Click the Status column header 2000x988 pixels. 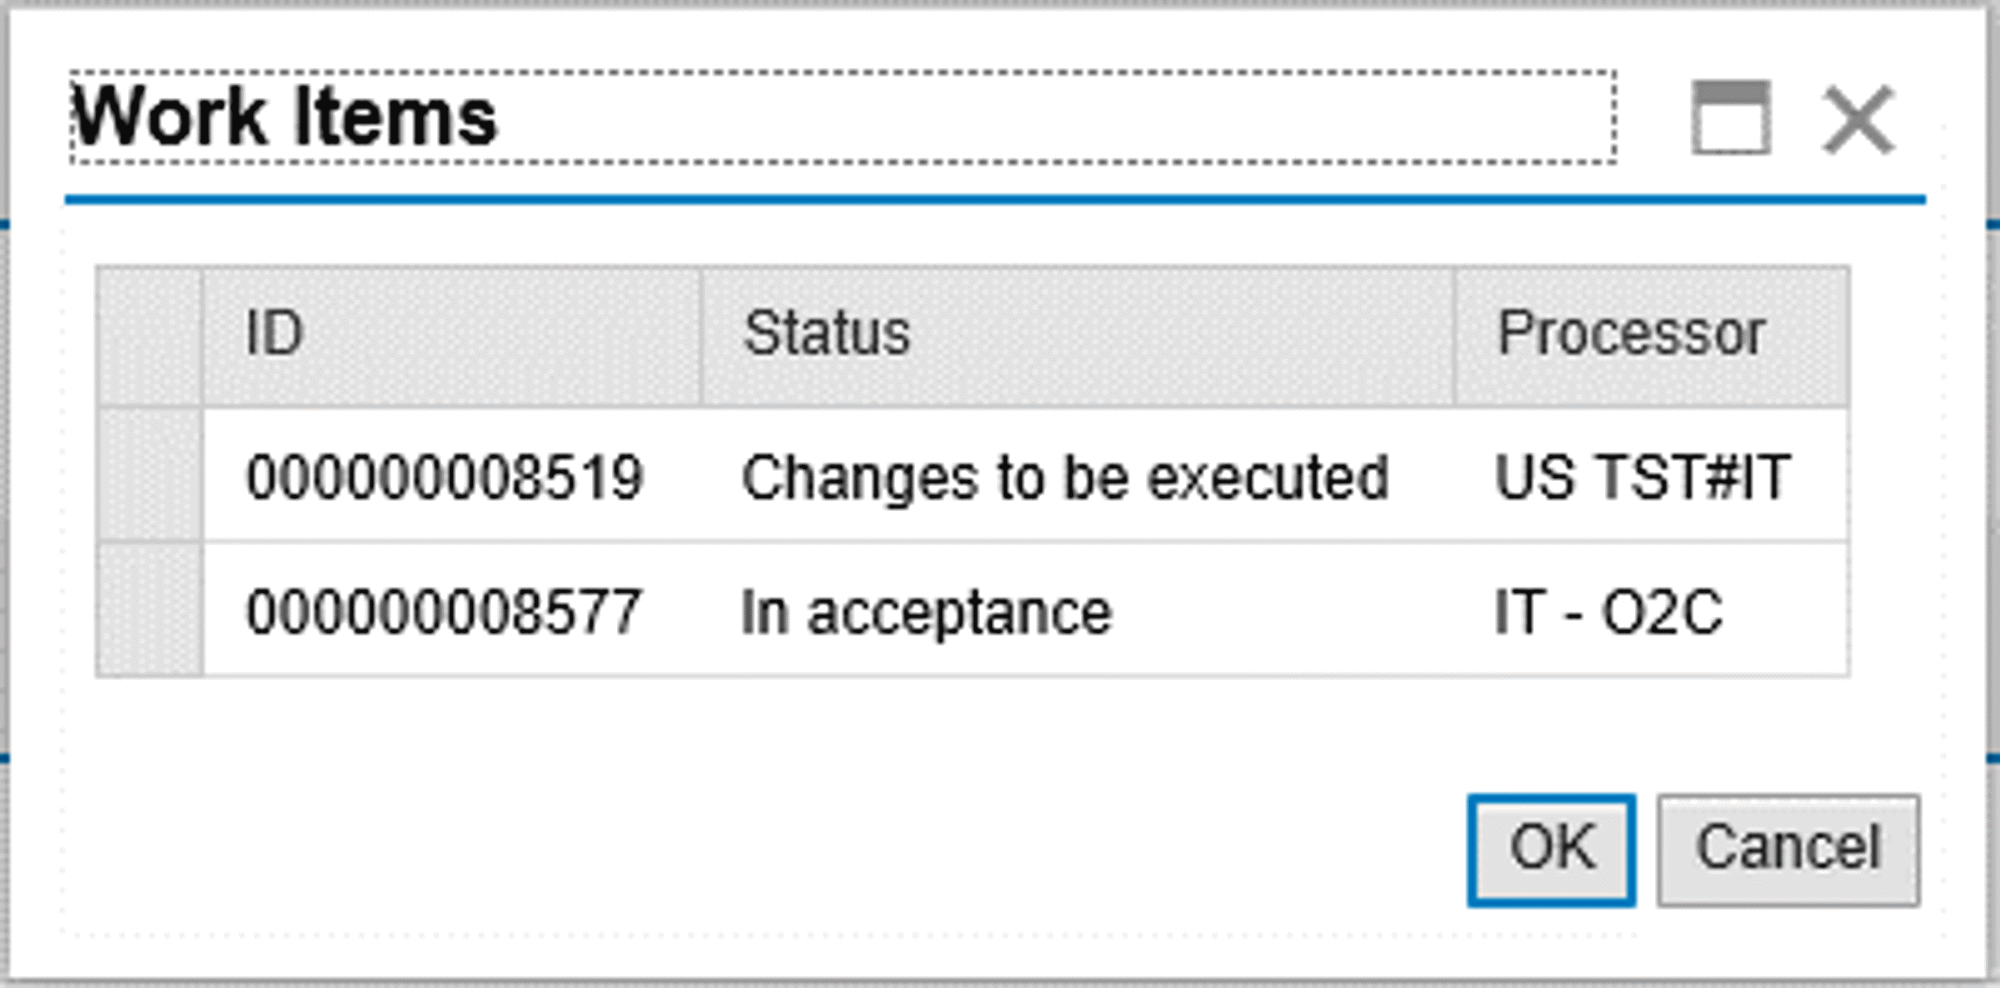pos(827,333)
